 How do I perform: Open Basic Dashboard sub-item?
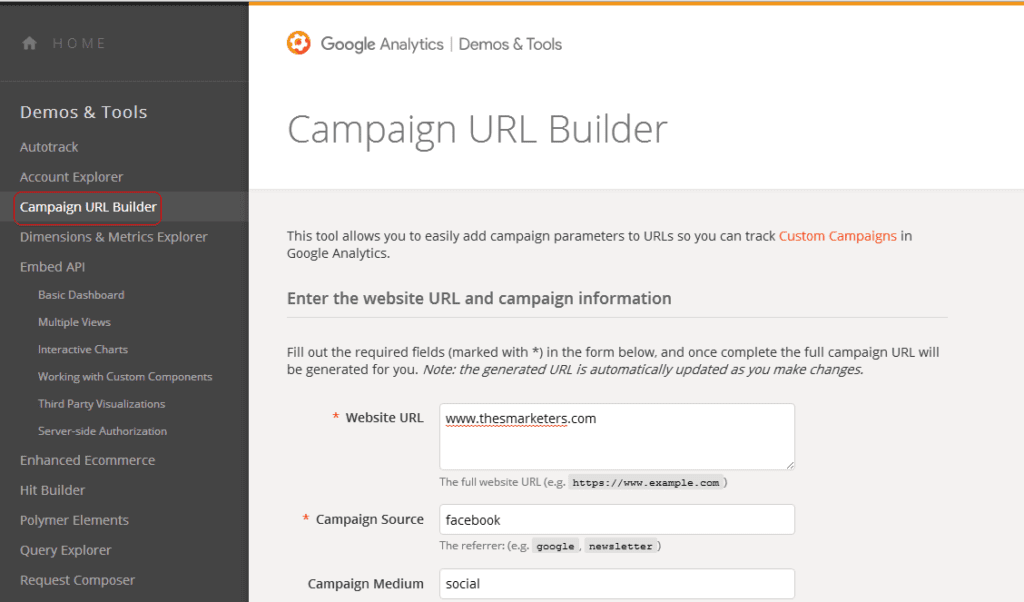coord(81,295)
